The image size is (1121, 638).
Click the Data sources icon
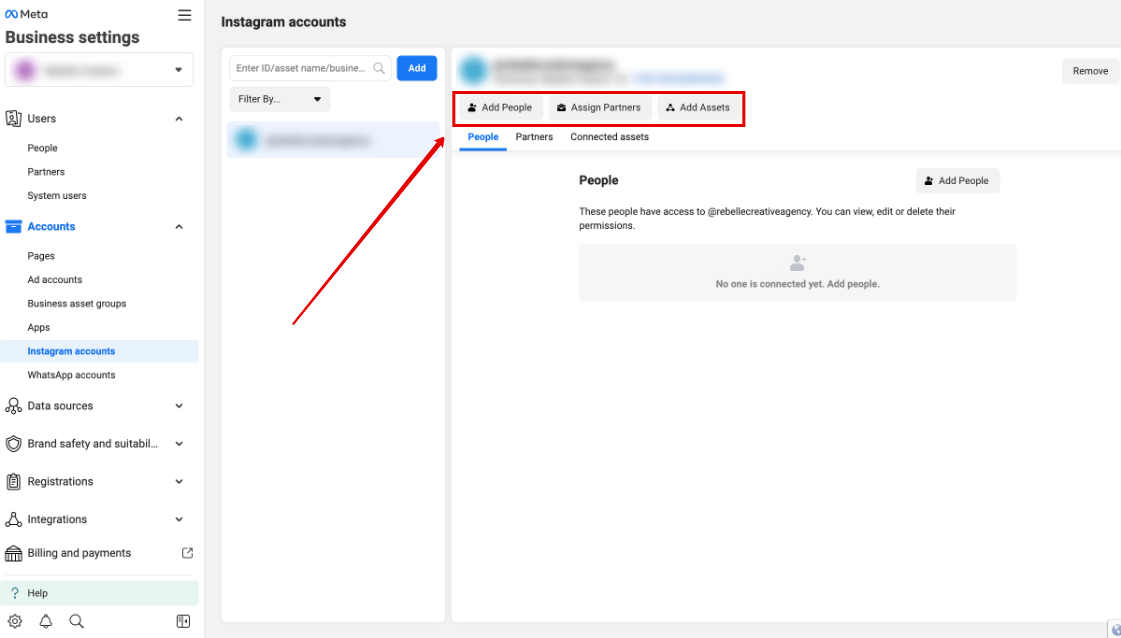tap(13, 406)
